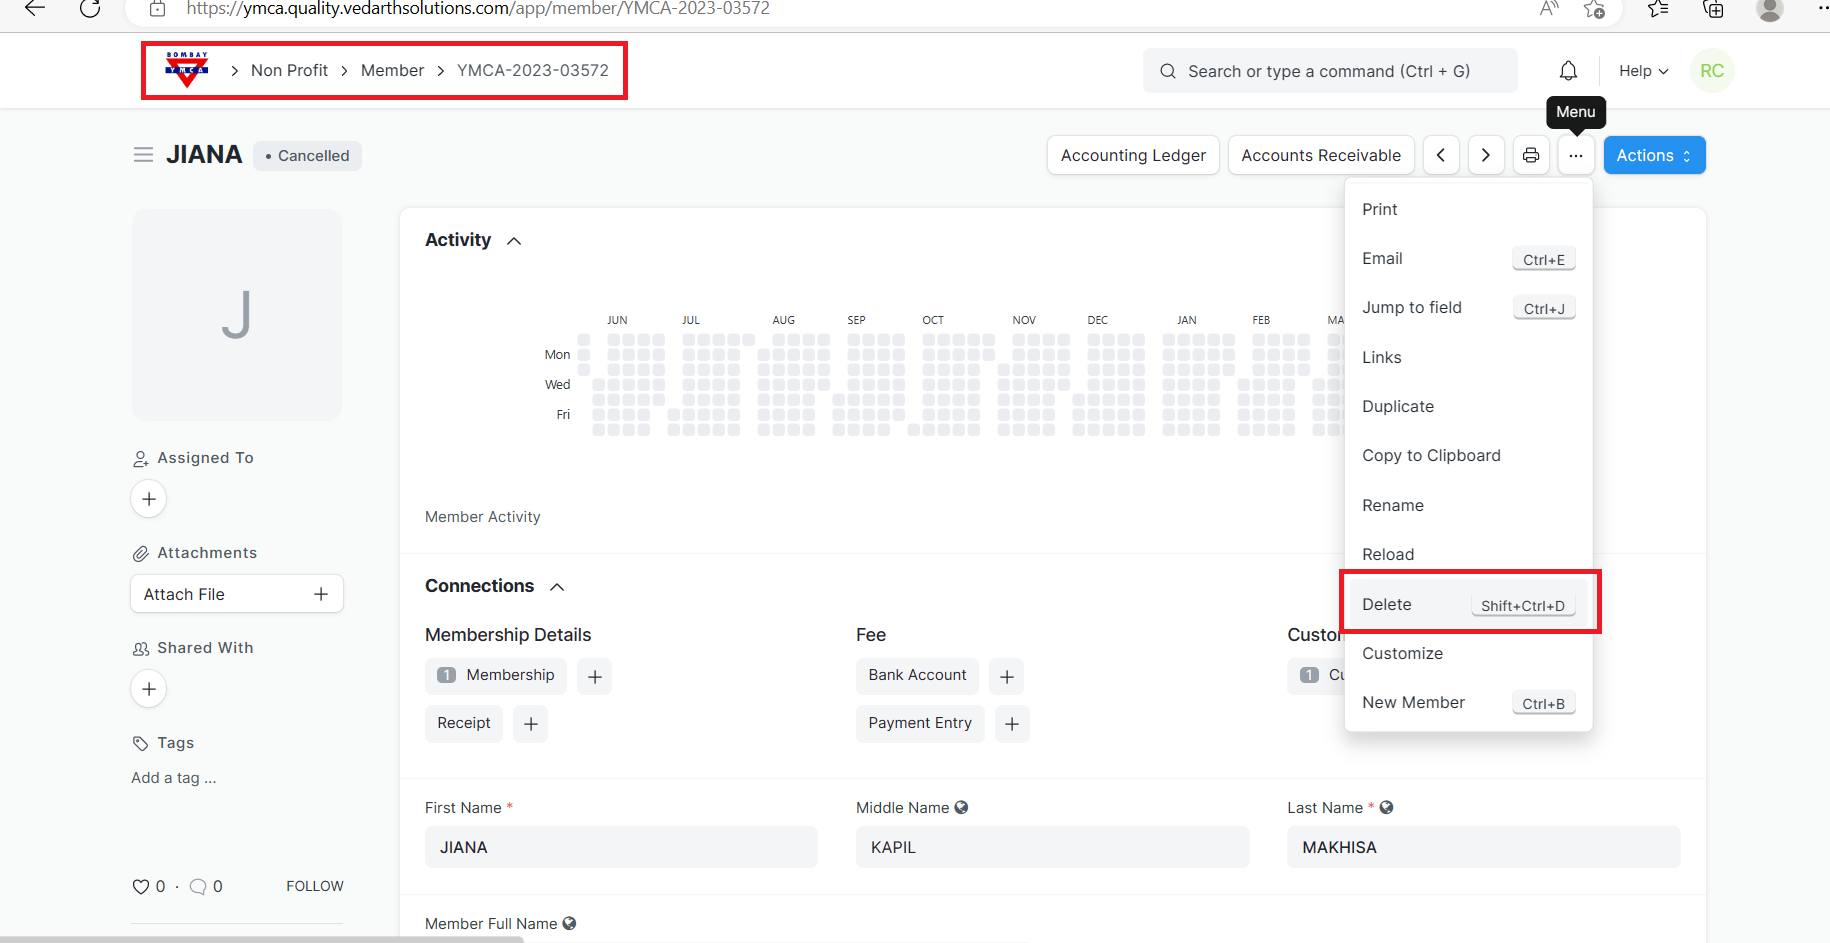
Task: Click the heart like icon
Action: point(141,886)
